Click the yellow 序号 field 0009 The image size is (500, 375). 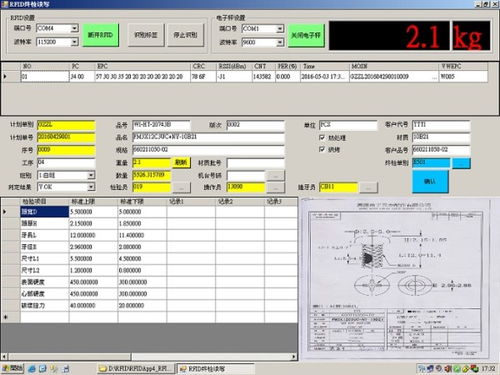click(66, 150)
